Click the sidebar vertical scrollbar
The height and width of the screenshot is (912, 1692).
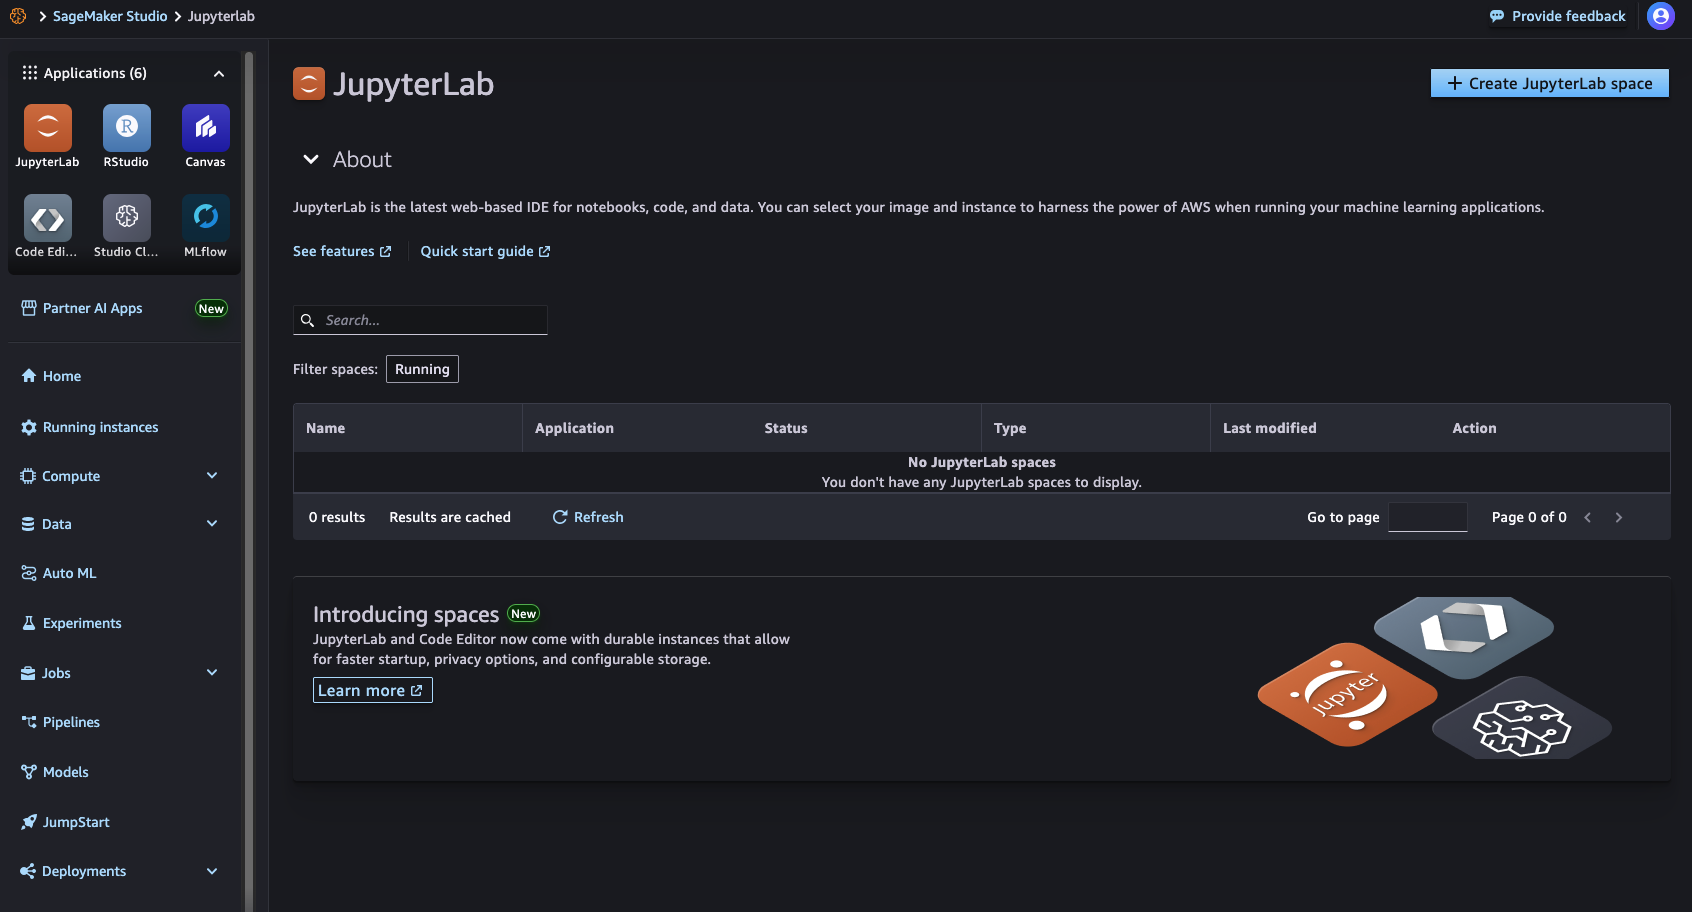(249, 480)
